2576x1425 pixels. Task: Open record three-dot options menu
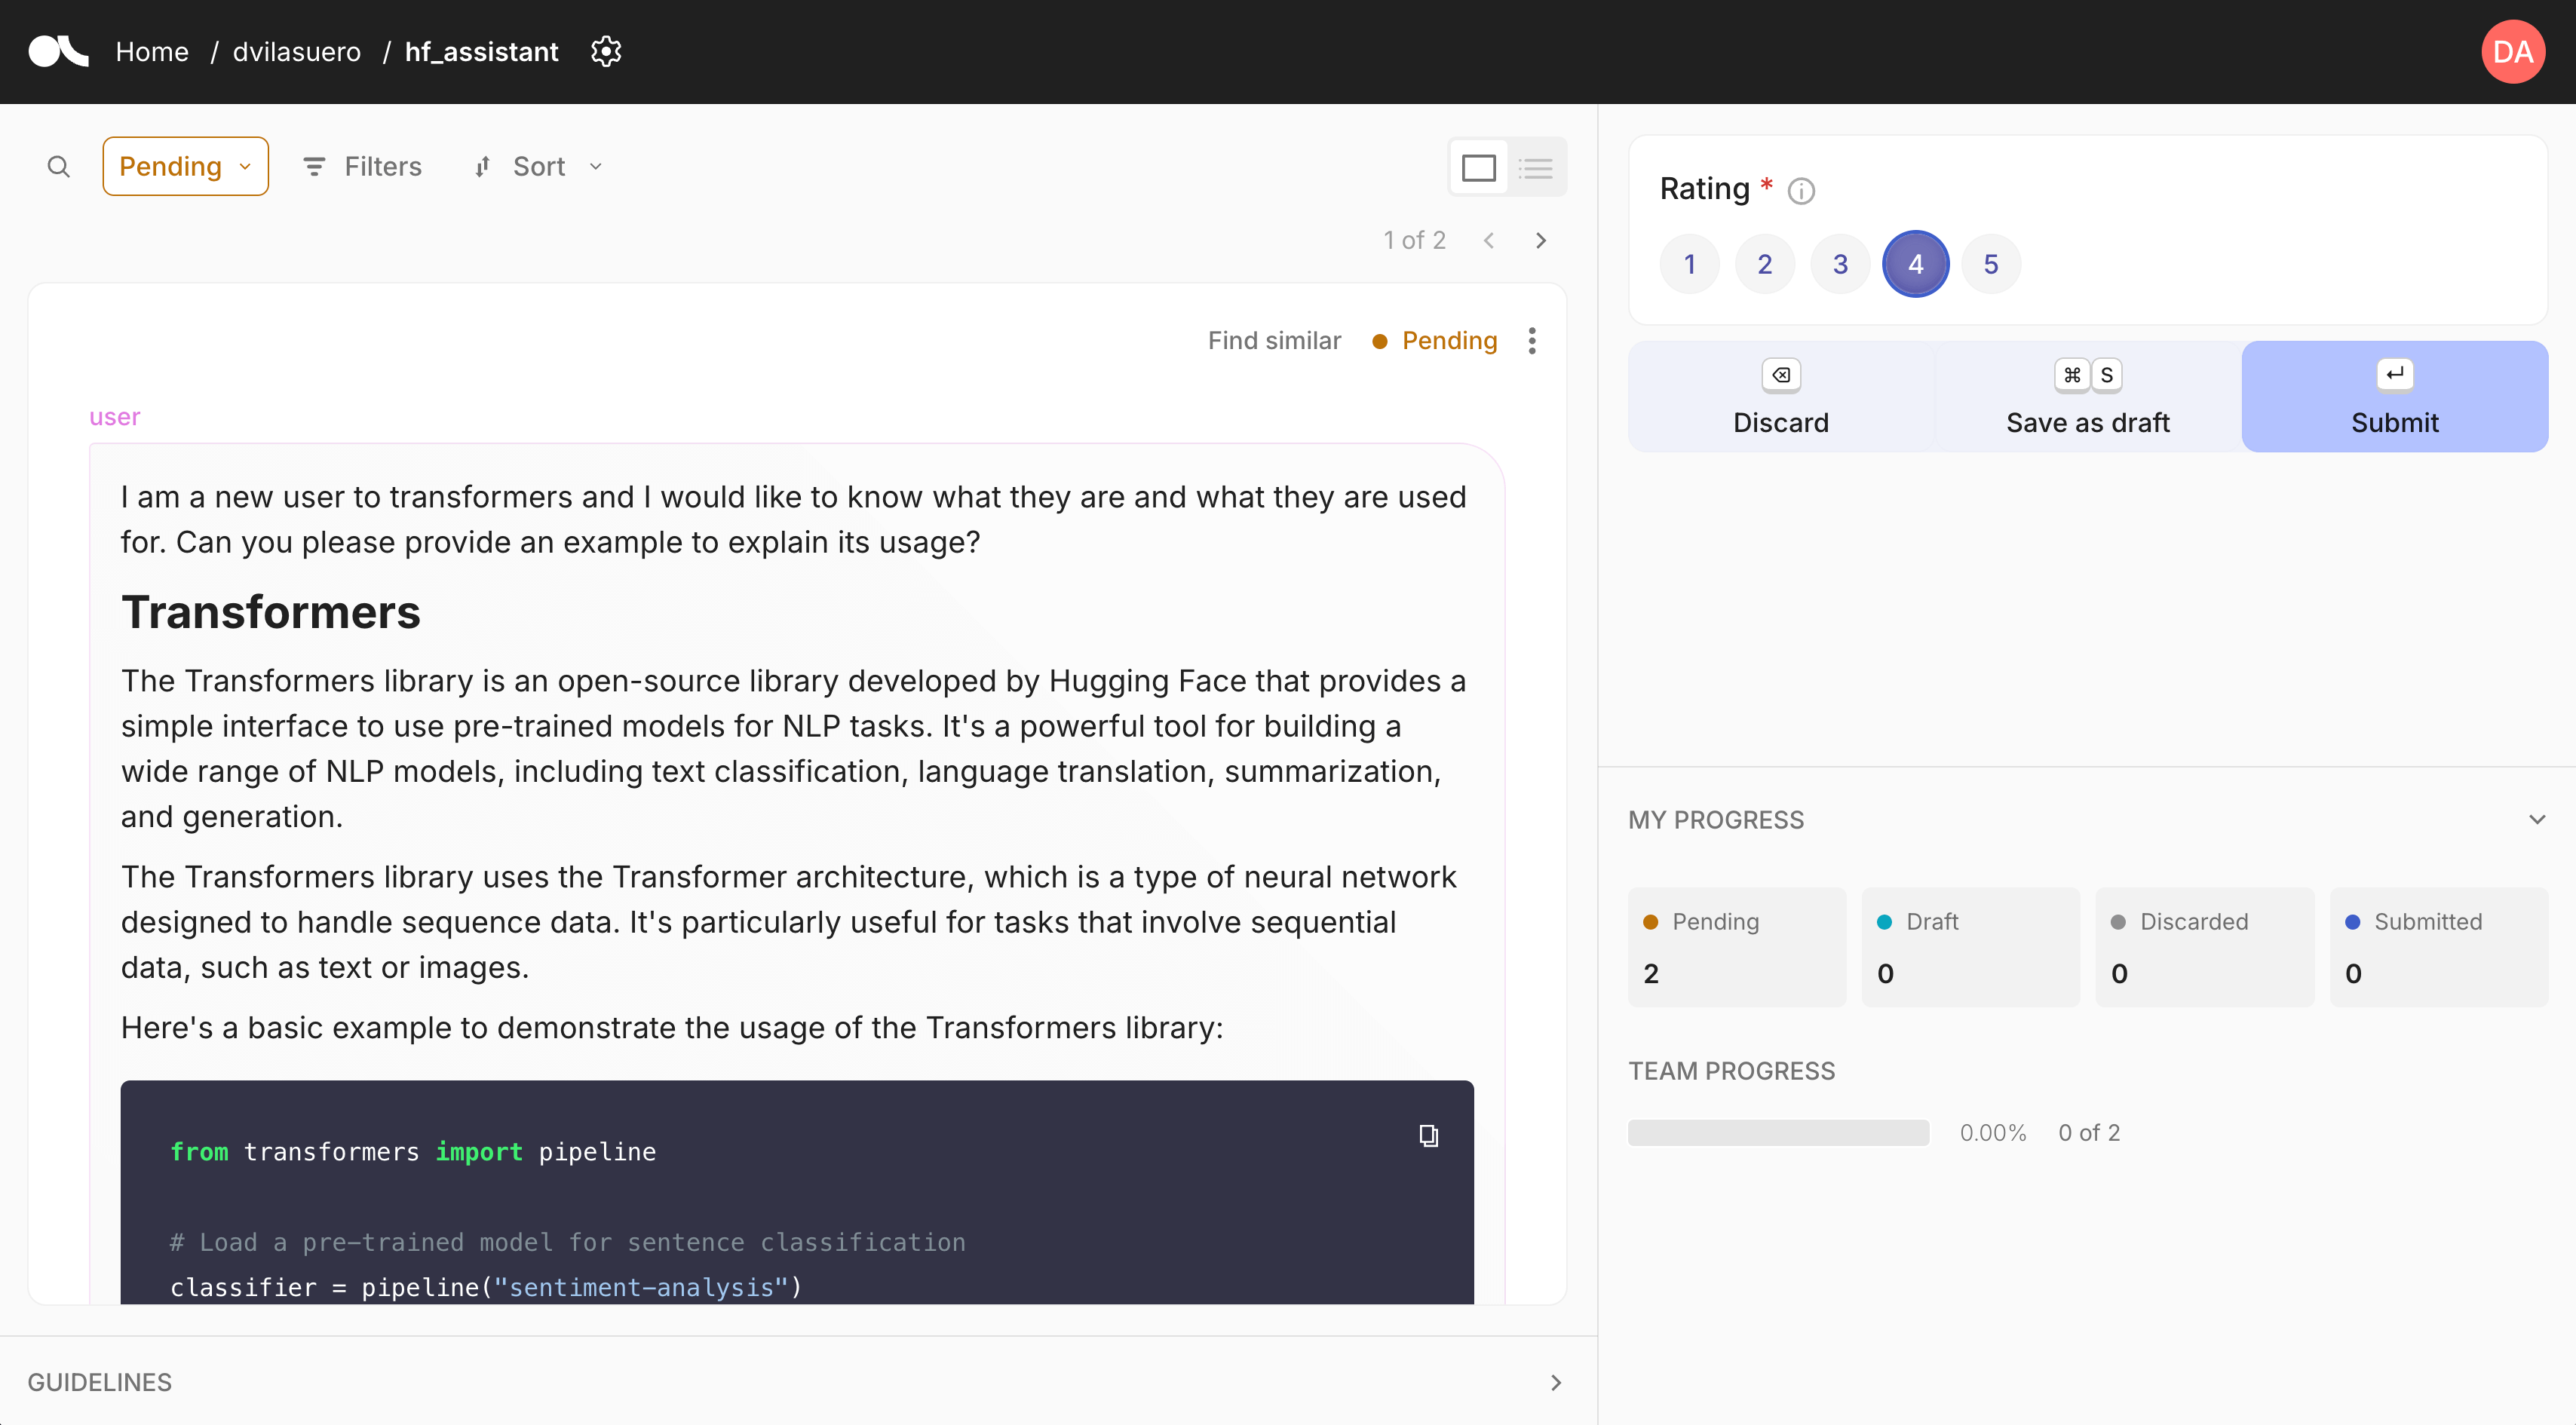pos(1532,341)
